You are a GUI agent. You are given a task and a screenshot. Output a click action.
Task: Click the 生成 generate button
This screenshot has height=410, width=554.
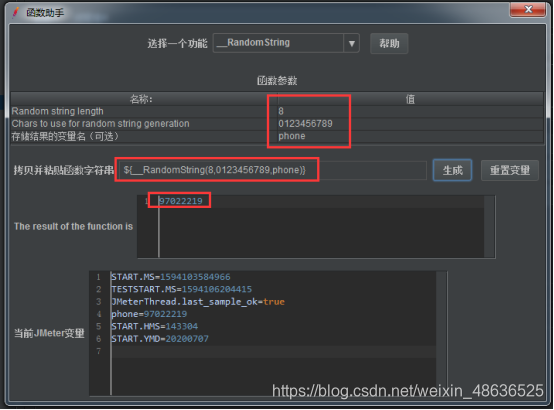452,170
